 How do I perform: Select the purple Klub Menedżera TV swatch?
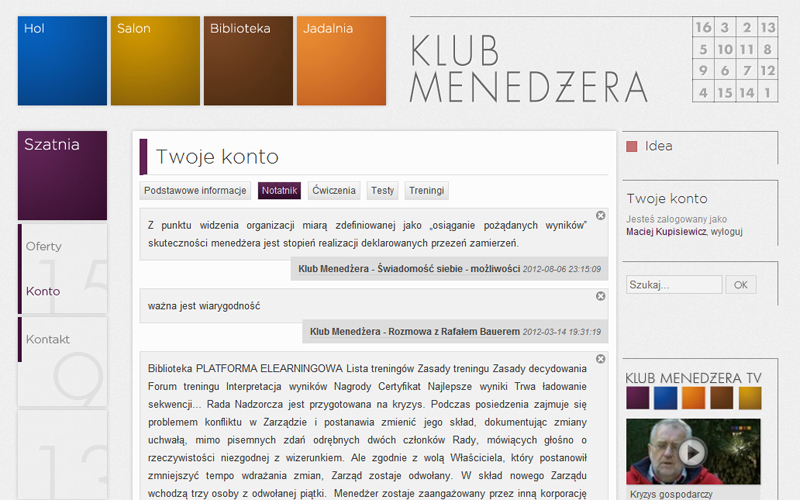tap(637, 397)
